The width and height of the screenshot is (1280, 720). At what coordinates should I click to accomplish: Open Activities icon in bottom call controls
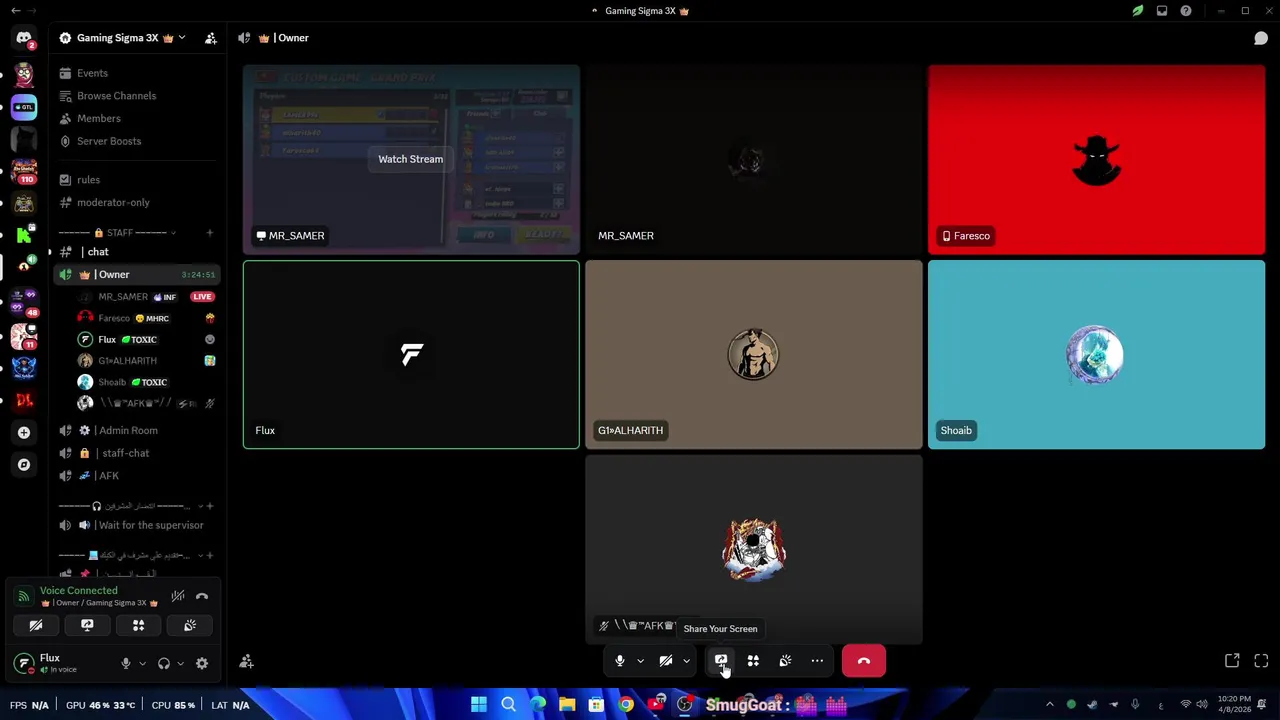(753, 661)
